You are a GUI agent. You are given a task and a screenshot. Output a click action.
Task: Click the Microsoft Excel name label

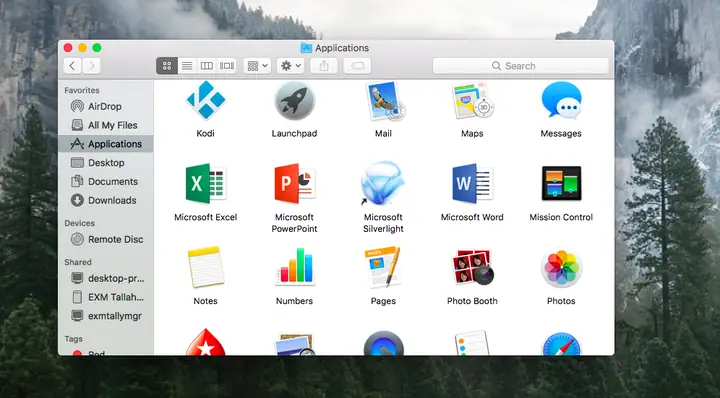(205, 217)
